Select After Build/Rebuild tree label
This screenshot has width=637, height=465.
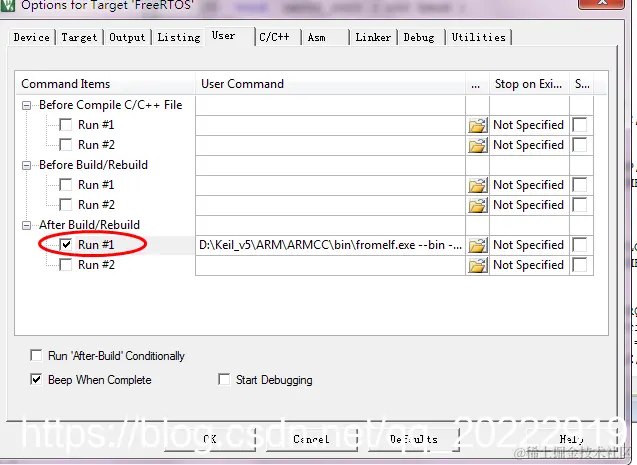pyautogui.click(x=89, y=225)
